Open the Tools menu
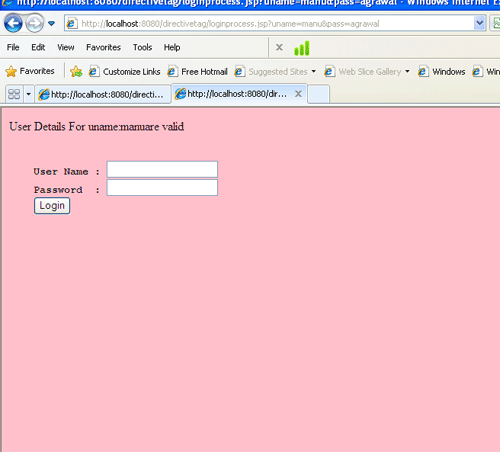500x452 pixels. coord(142,47)
